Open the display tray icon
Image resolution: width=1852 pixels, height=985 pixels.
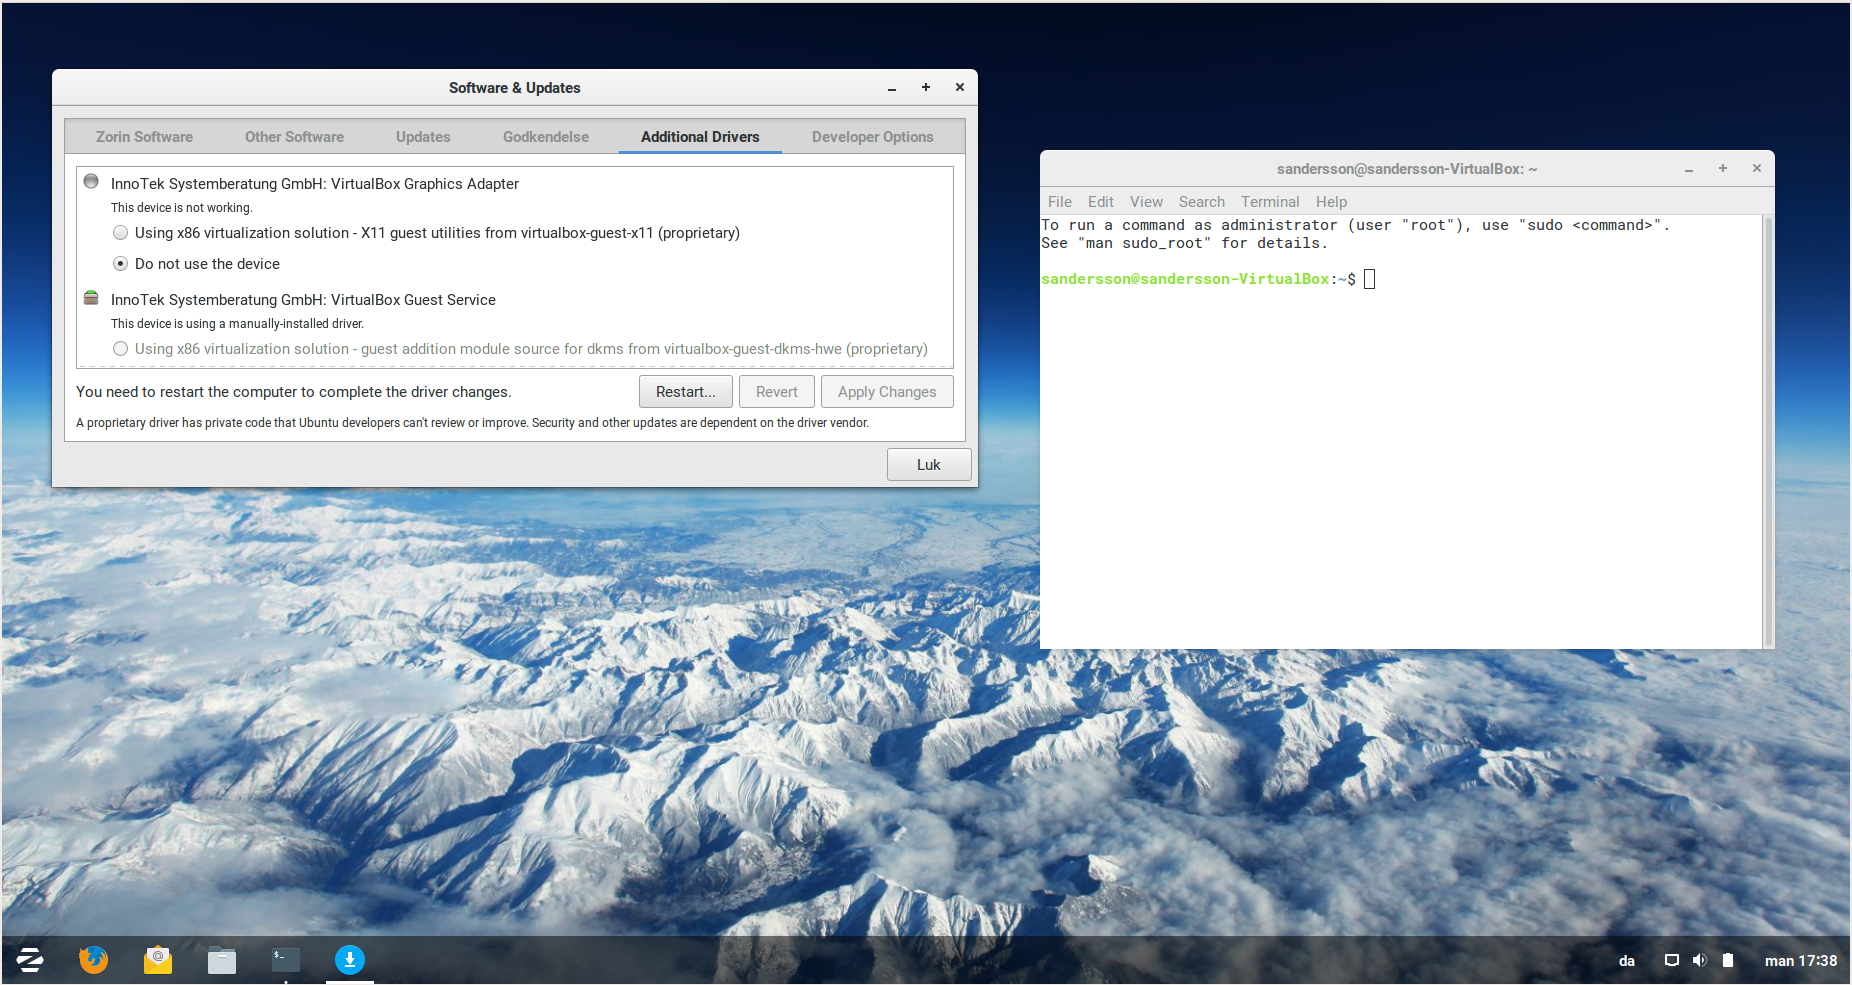pos(1671,960)
